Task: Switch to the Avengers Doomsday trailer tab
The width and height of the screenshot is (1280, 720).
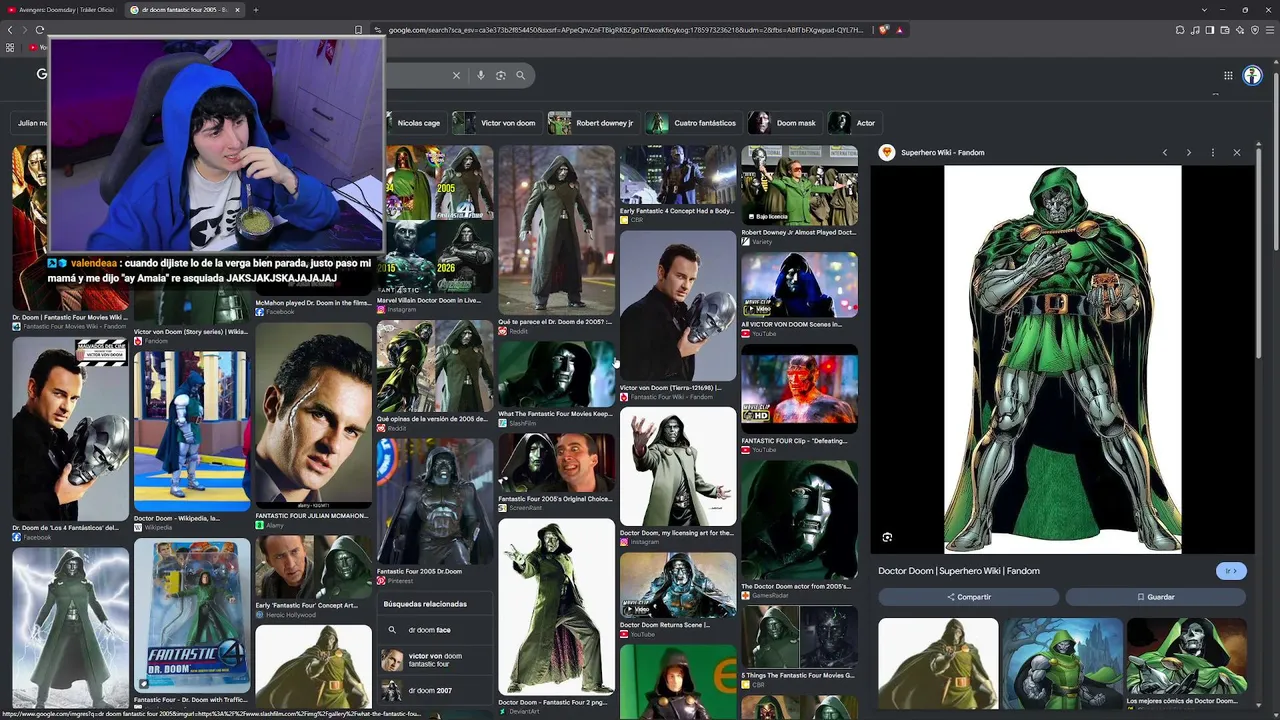Action: coord(60,10)
